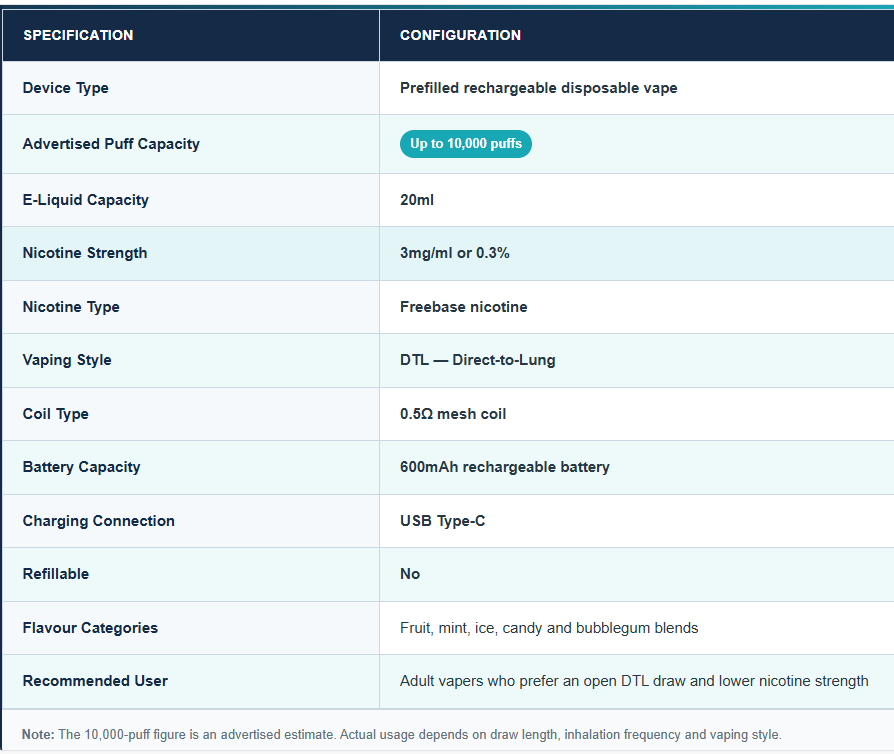
Task: Select the Refillable label
Action: click(x=56, y=574)
